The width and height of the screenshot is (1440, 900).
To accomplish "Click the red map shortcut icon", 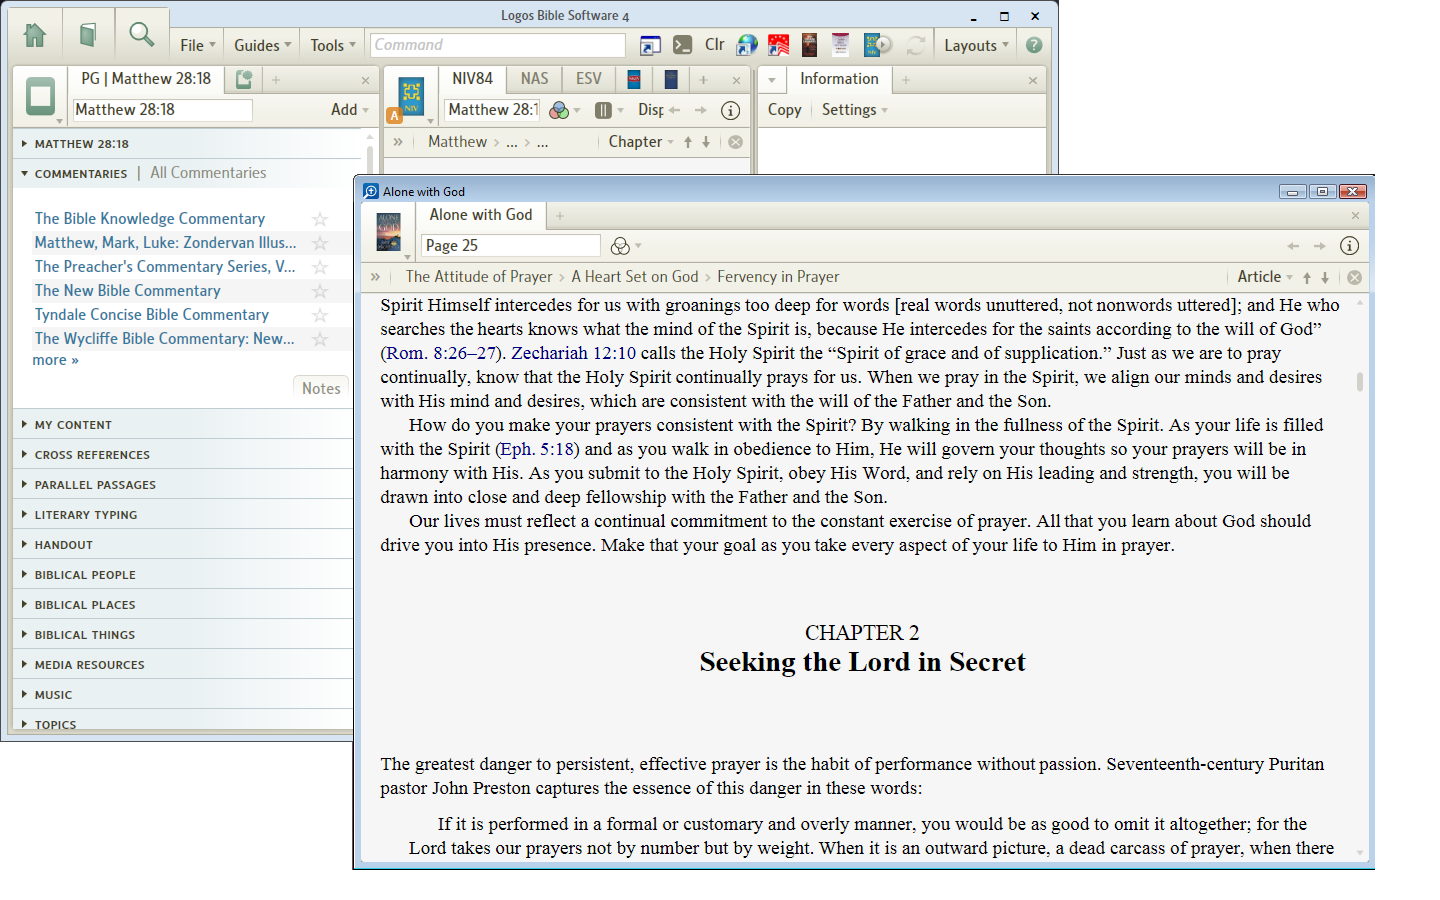I will coord(778,45).
